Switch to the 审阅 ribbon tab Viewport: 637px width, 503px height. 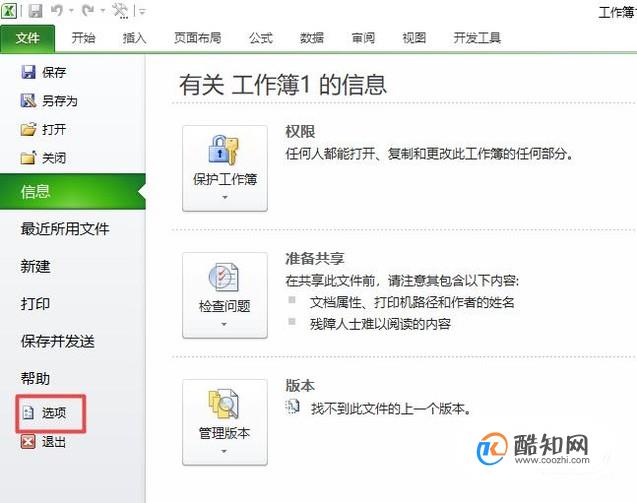pyautogui.click(x=363, y=38)
